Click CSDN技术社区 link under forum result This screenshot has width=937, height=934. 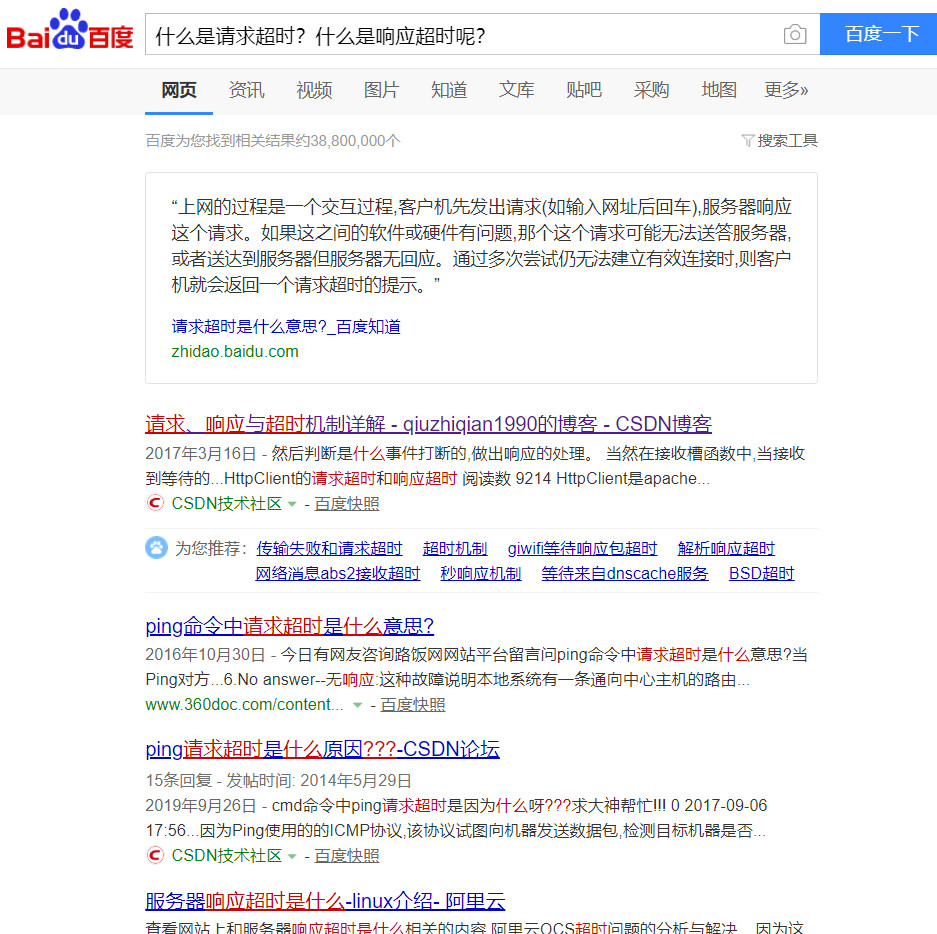[226, 855]
